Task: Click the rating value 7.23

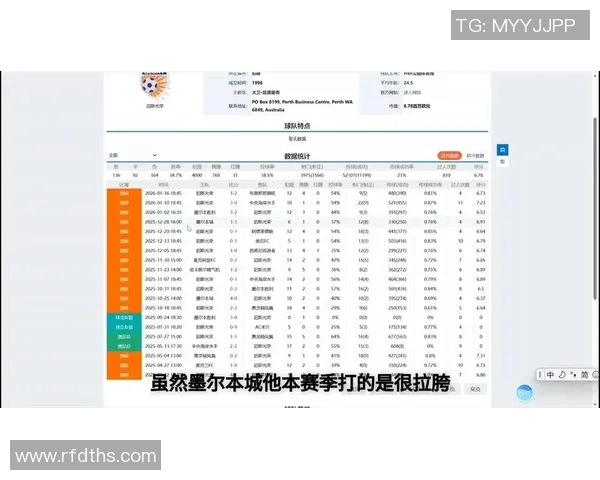Action: coord(481,203)
